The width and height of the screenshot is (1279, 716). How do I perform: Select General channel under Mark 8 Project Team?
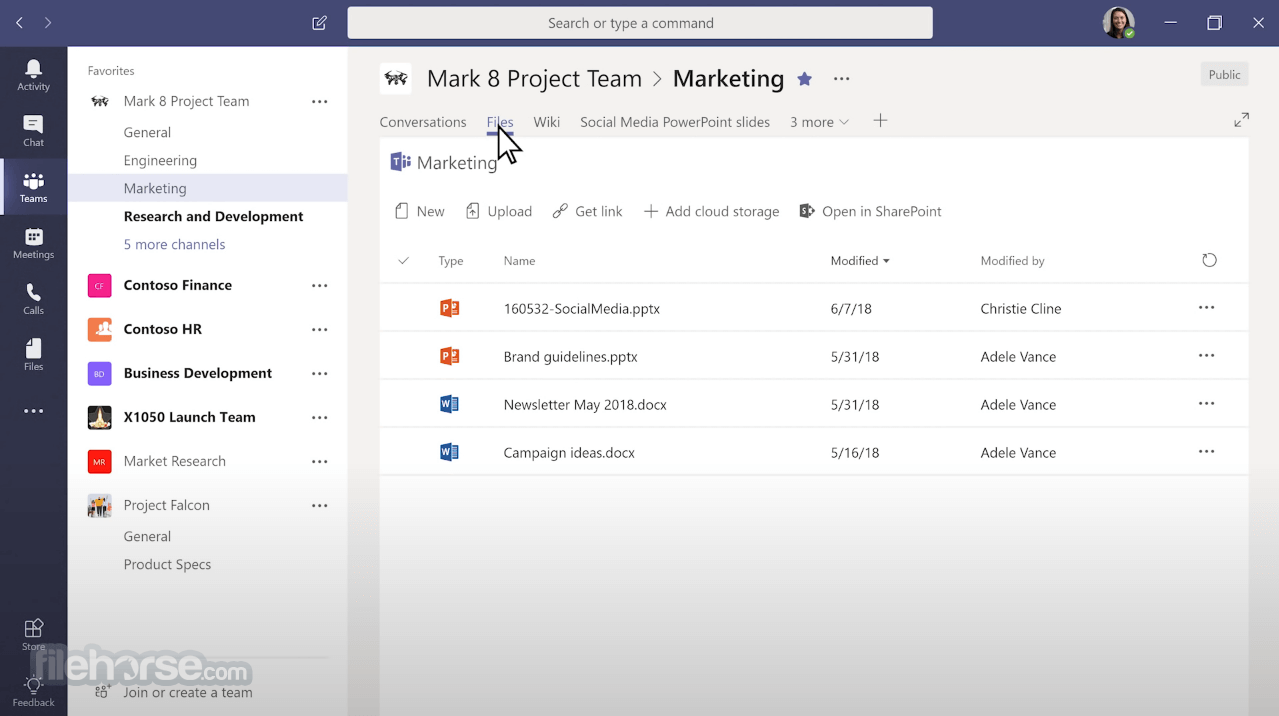(x=147, y=132)
